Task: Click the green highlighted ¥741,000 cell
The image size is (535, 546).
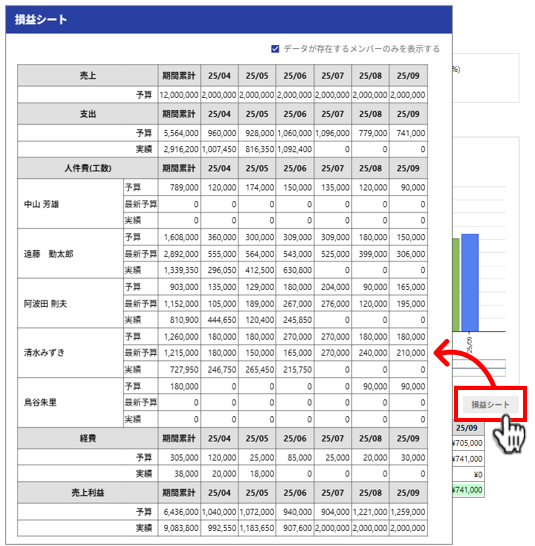Action: pyautogui.click(x=468, y=490)
